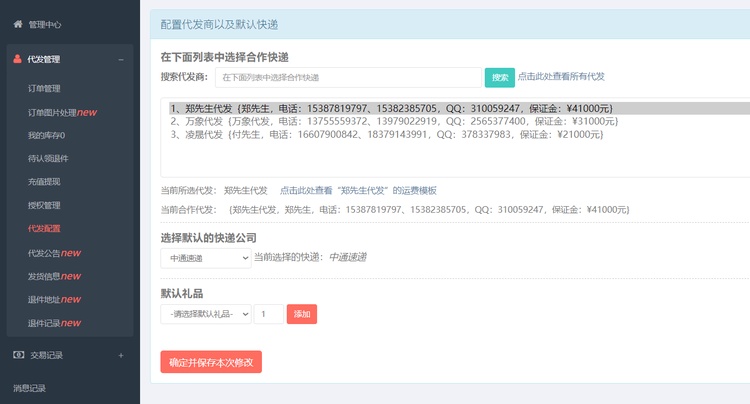This screenshot has width=750, height=404.
Task: Open the 默认快递公司 dropdown showing 中通速递
Action: 205,258
